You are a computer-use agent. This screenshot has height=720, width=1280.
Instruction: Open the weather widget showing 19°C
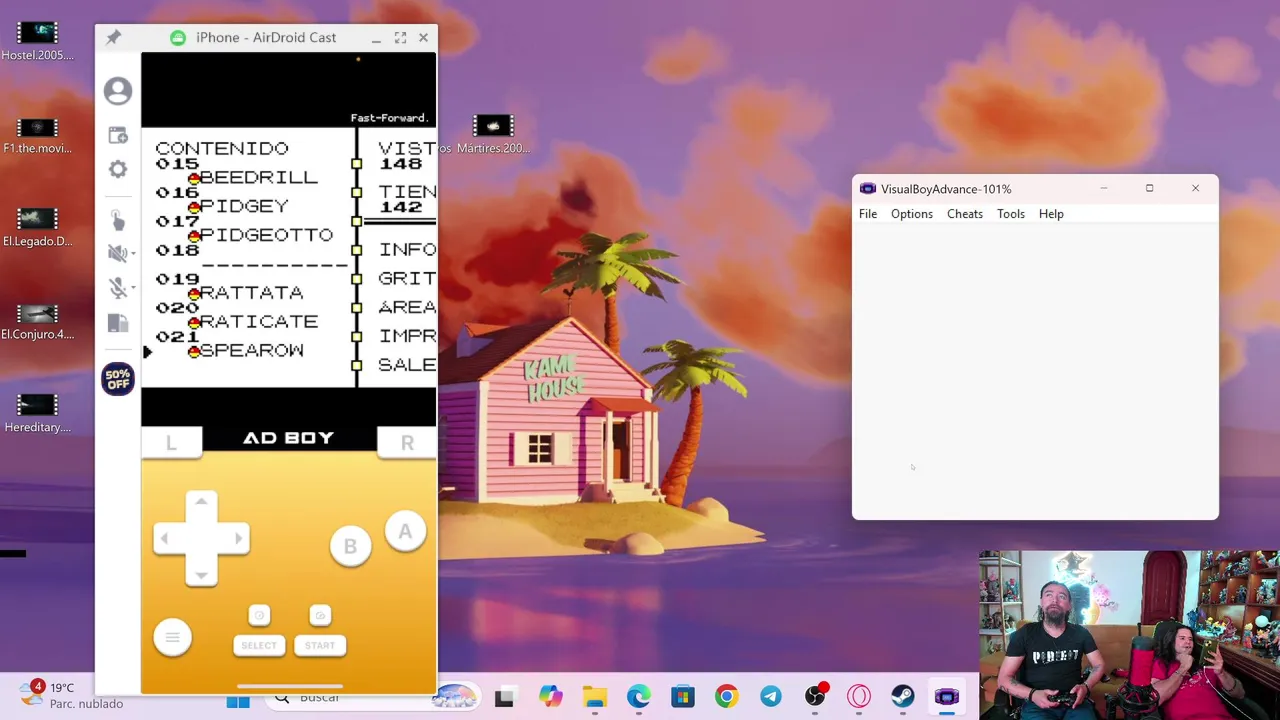coord(72,695)
